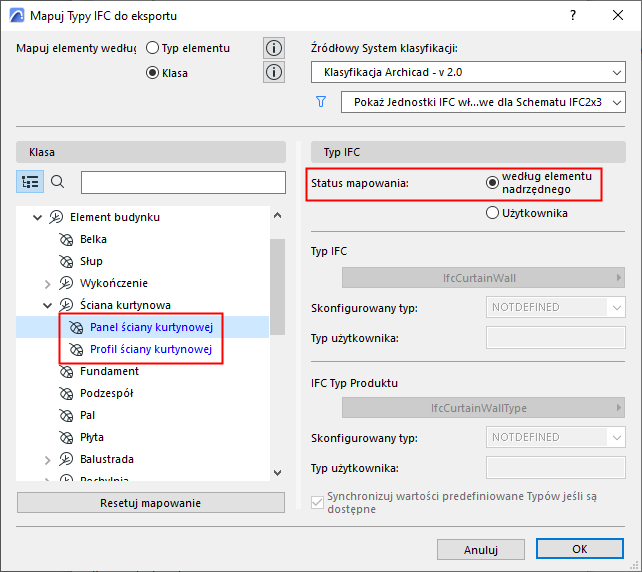Open the IfcCurtainWall type selector
The image size is (642, 572).
tap(483, 278)
